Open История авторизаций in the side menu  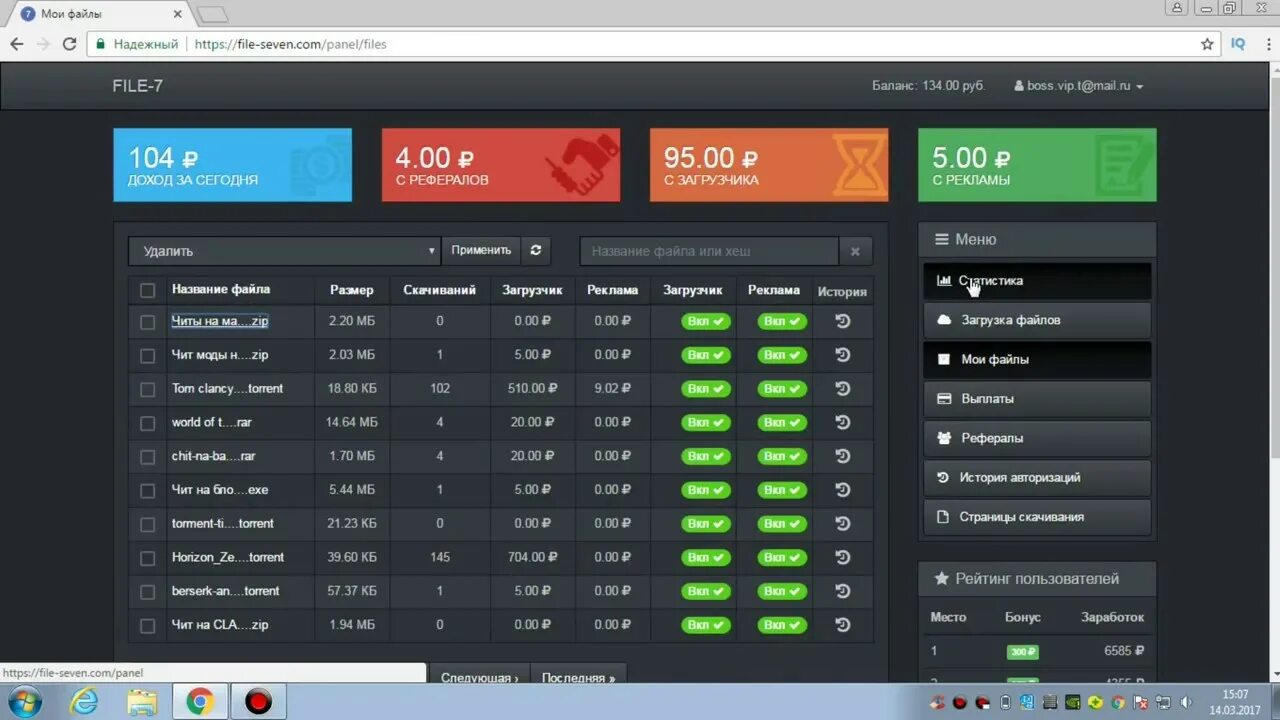(x=1037, y=477)
